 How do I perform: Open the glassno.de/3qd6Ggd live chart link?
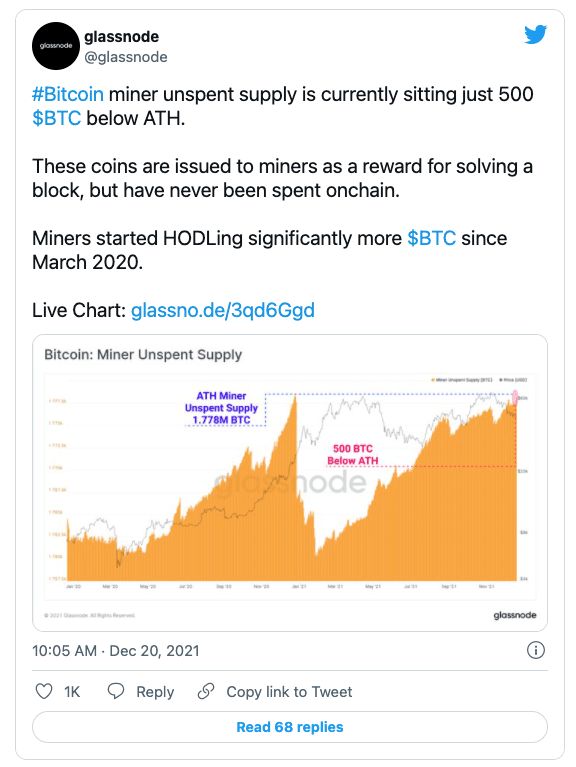tap(223, 310)
